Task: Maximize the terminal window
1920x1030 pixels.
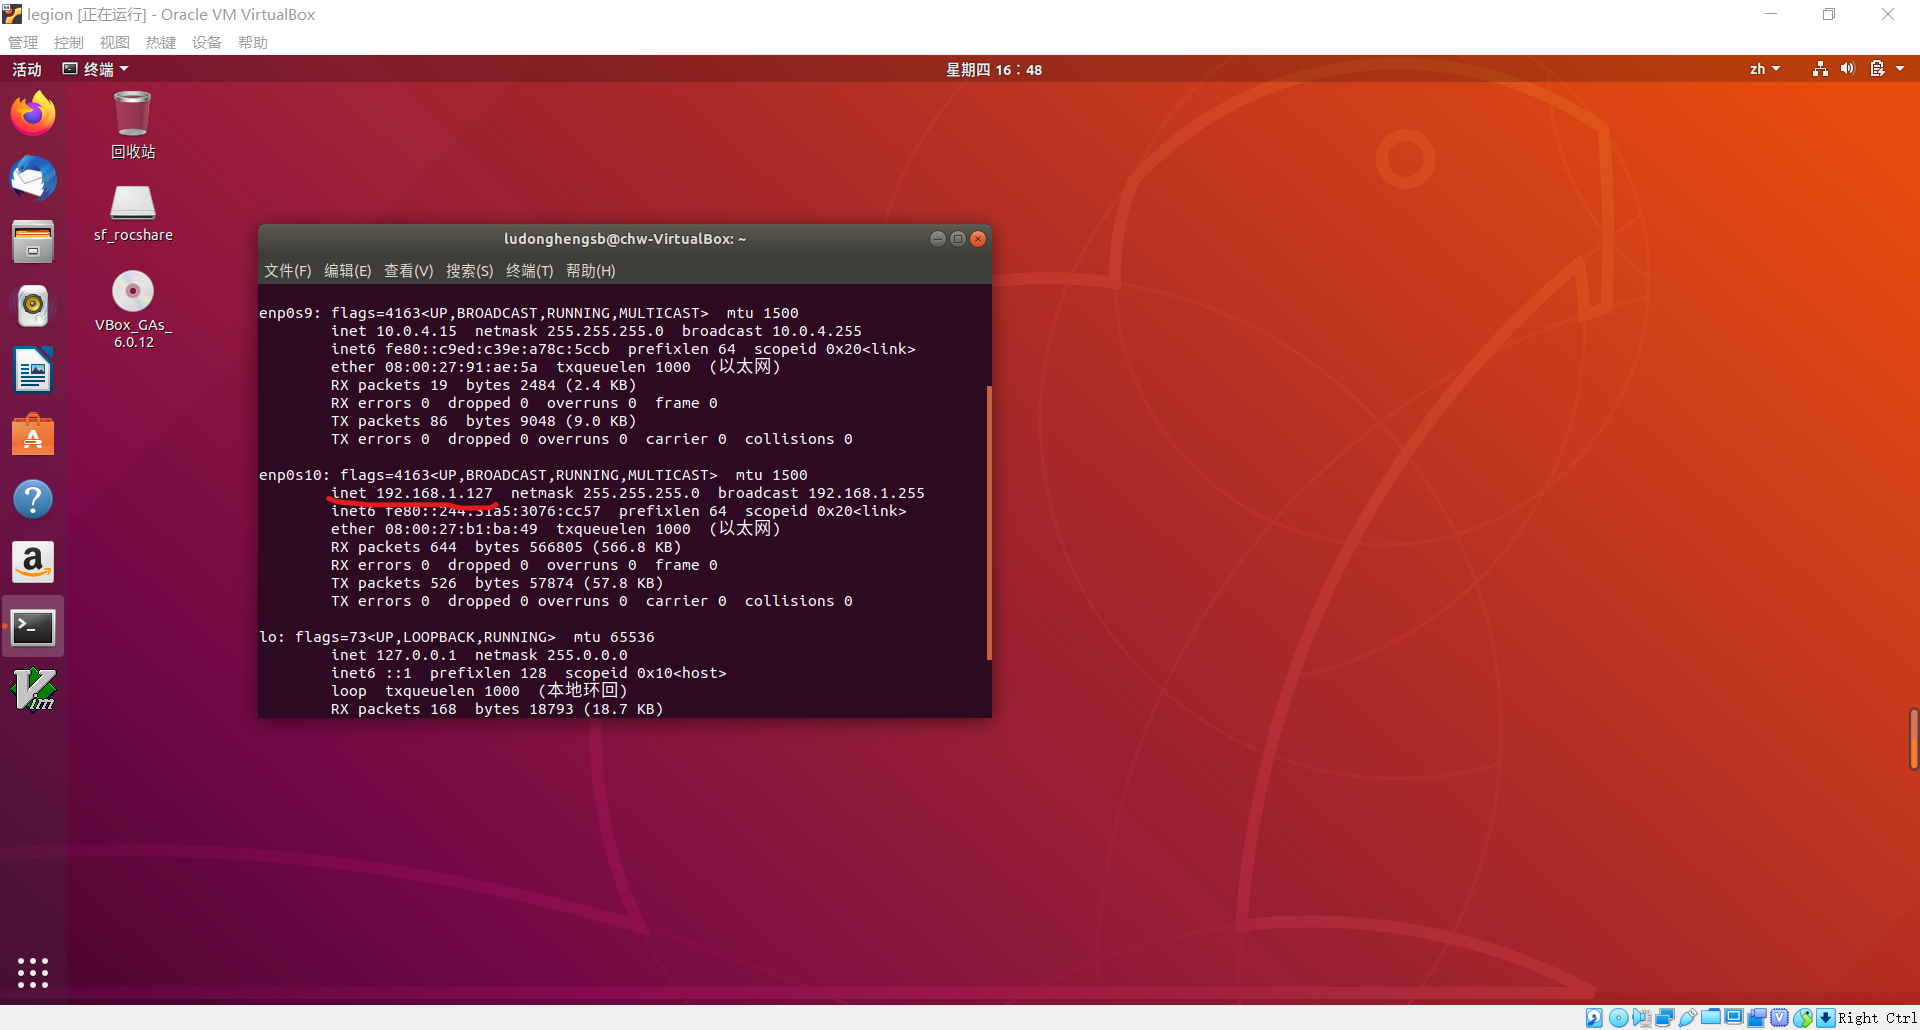Action: 958,238
